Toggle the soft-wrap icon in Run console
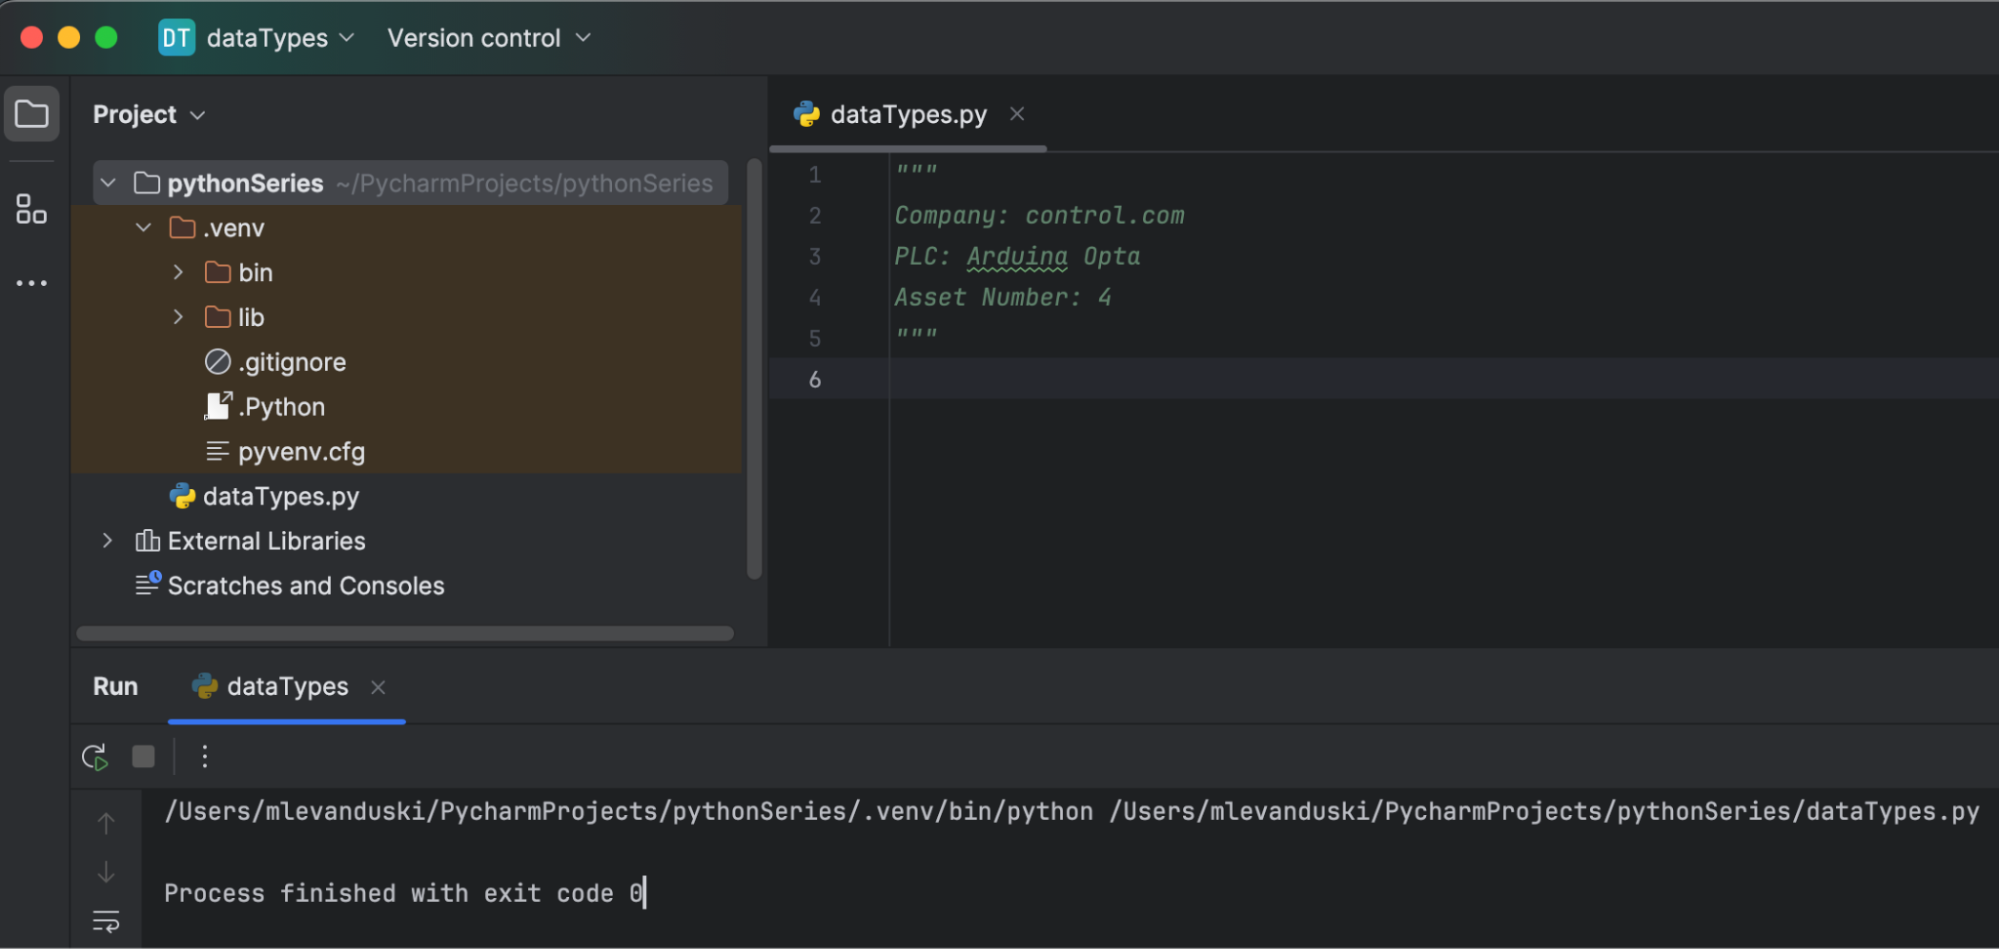 pos(106,921)
